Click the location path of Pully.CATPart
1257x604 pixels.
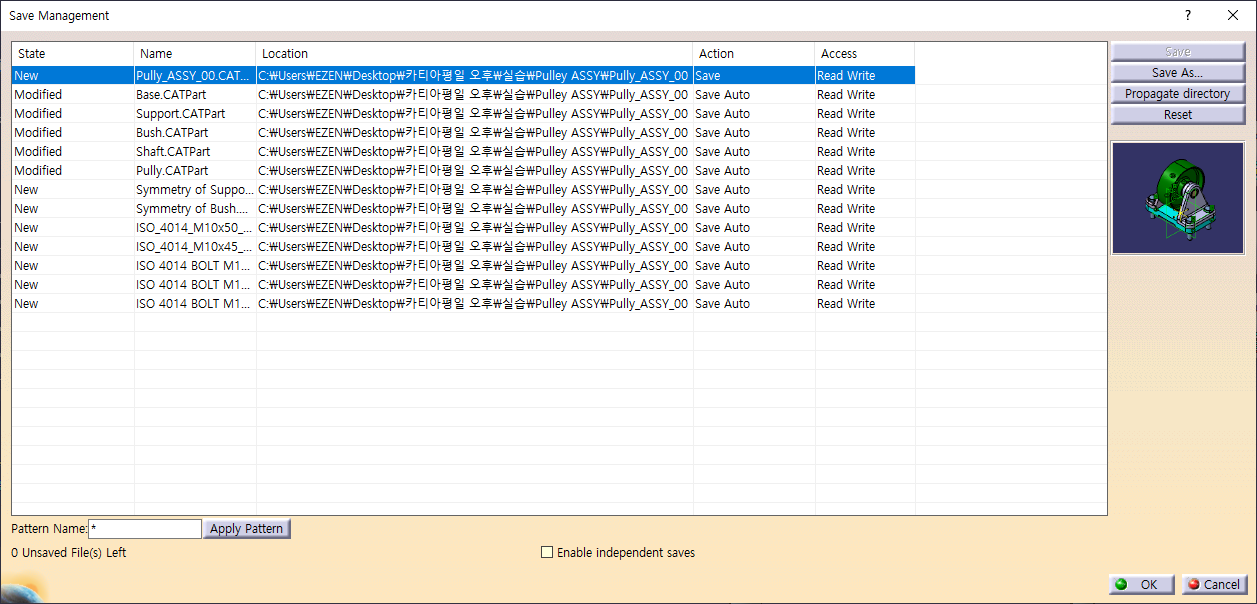click(x=473, y=170)
